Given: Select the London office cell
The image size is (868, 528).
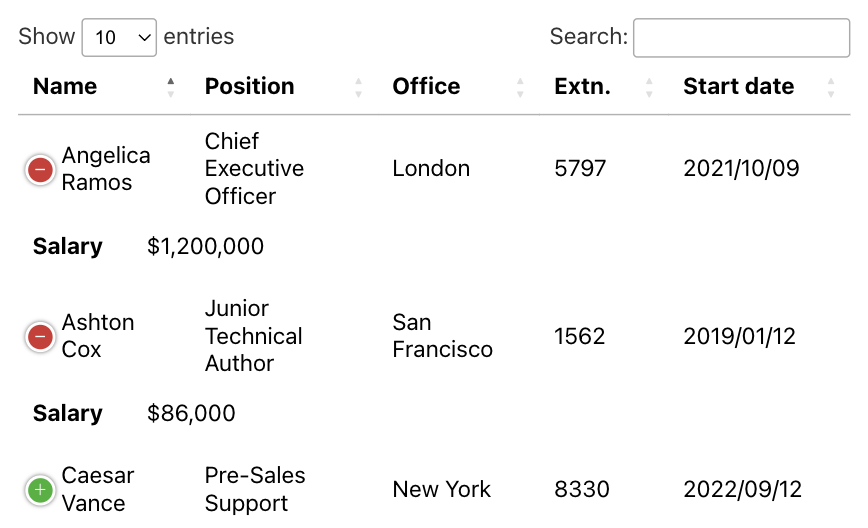Looking at the screenshot, I should (x=431, y=169).
